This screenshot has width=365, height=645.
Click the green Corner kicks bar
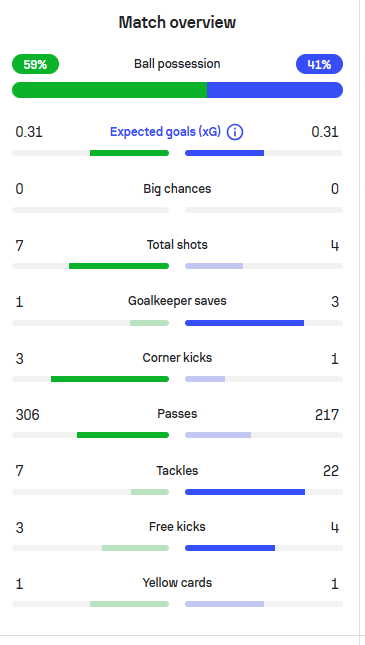110,379
